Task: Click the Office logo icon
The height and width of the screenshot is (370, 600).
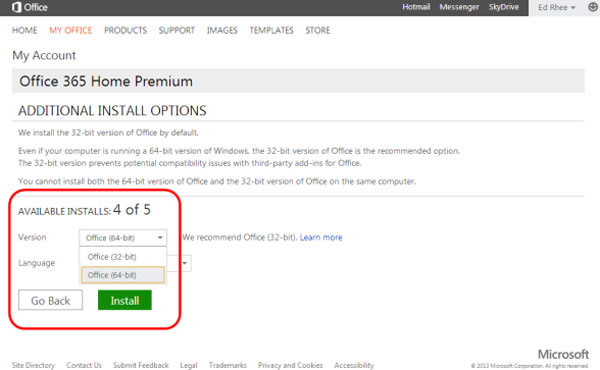Action: click(16, 7)
